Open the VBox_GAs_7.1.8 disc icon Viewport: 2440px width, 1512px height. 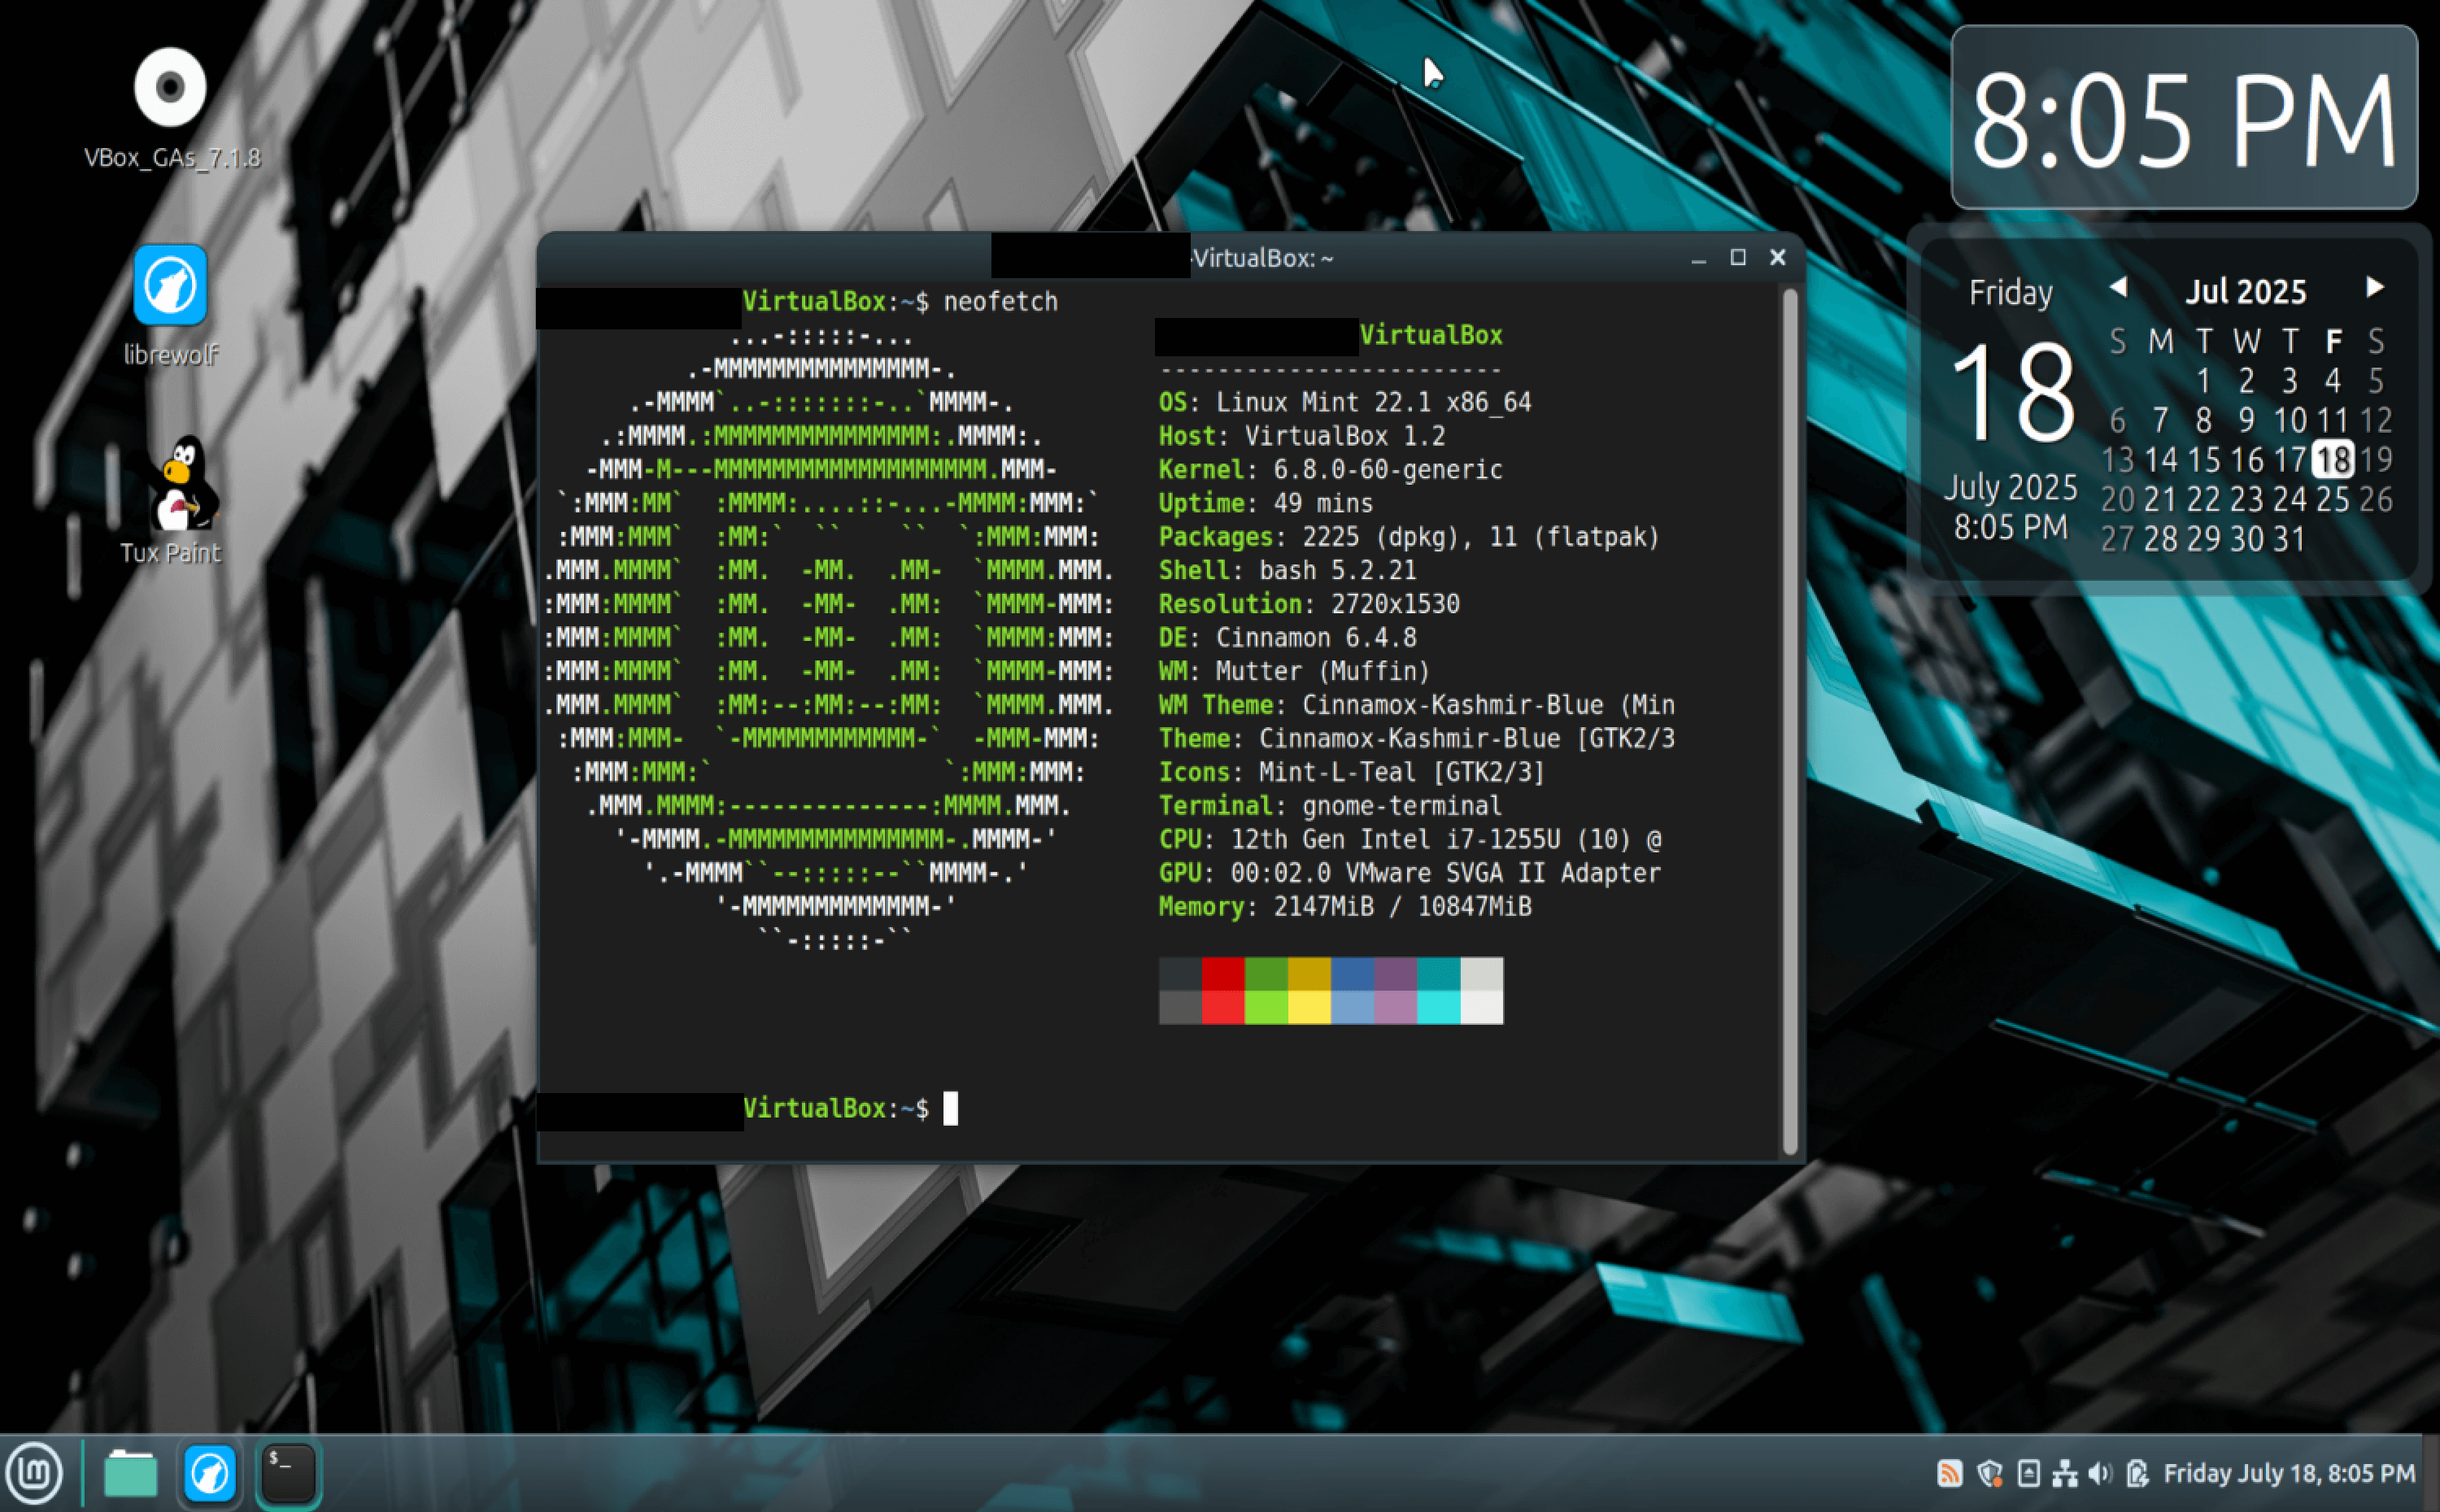click(170, 85)
